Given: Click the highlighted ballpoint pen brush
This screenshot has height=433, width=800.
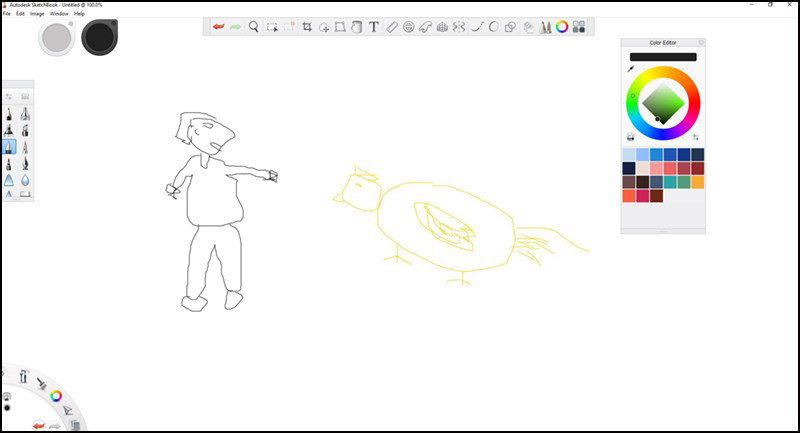Looking at the screenshot, I should click(9, 147).
